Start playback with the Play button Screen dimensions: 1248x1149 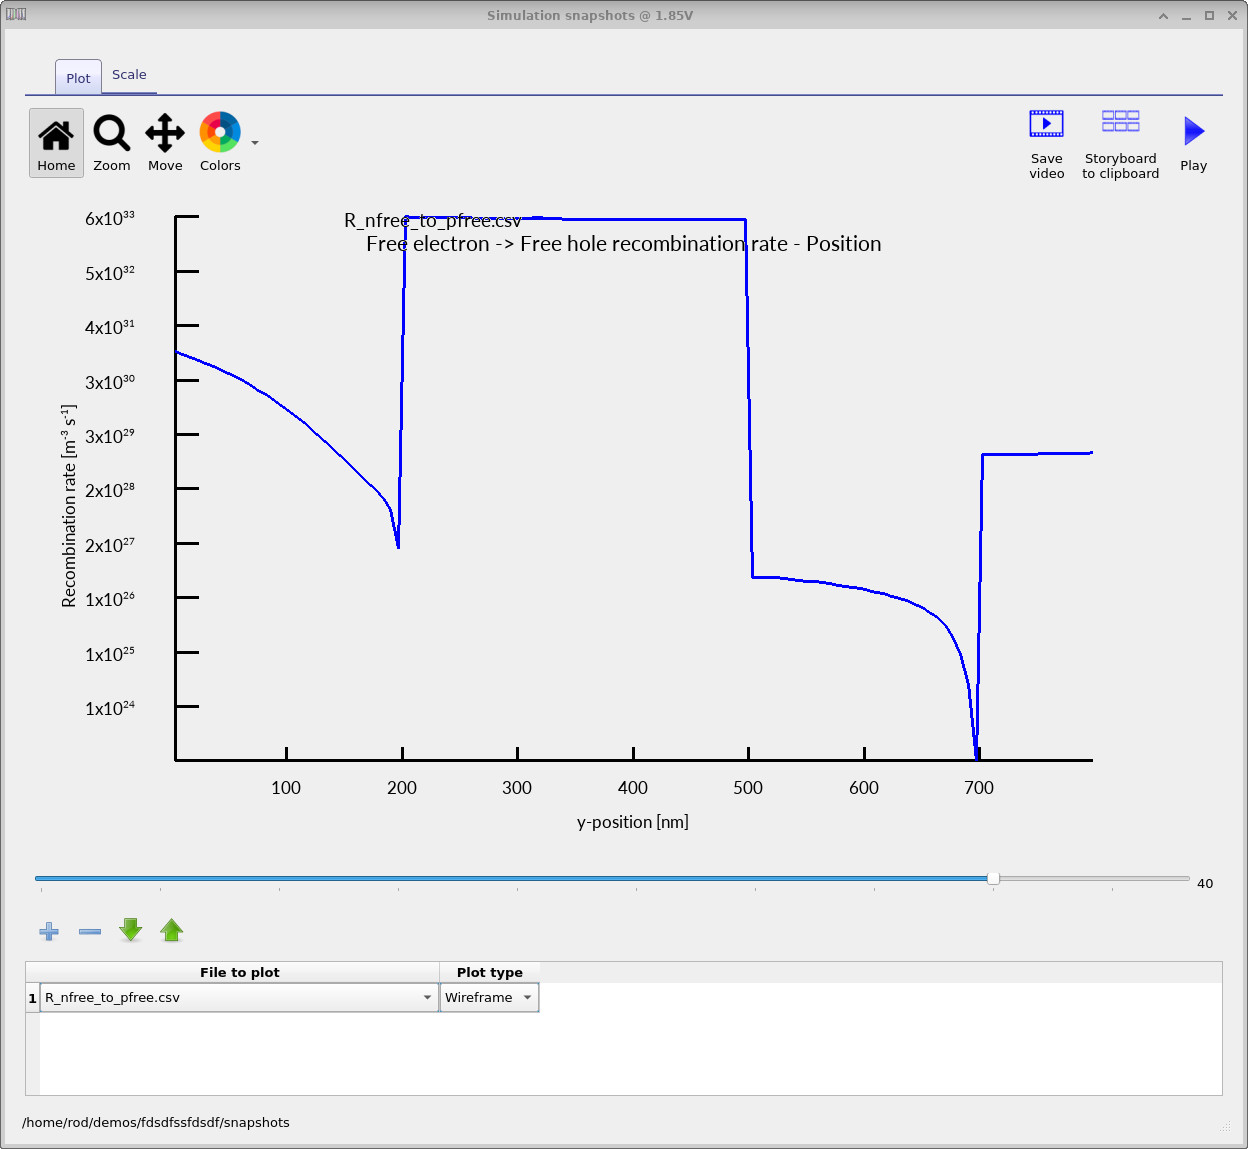(1194, 144)
